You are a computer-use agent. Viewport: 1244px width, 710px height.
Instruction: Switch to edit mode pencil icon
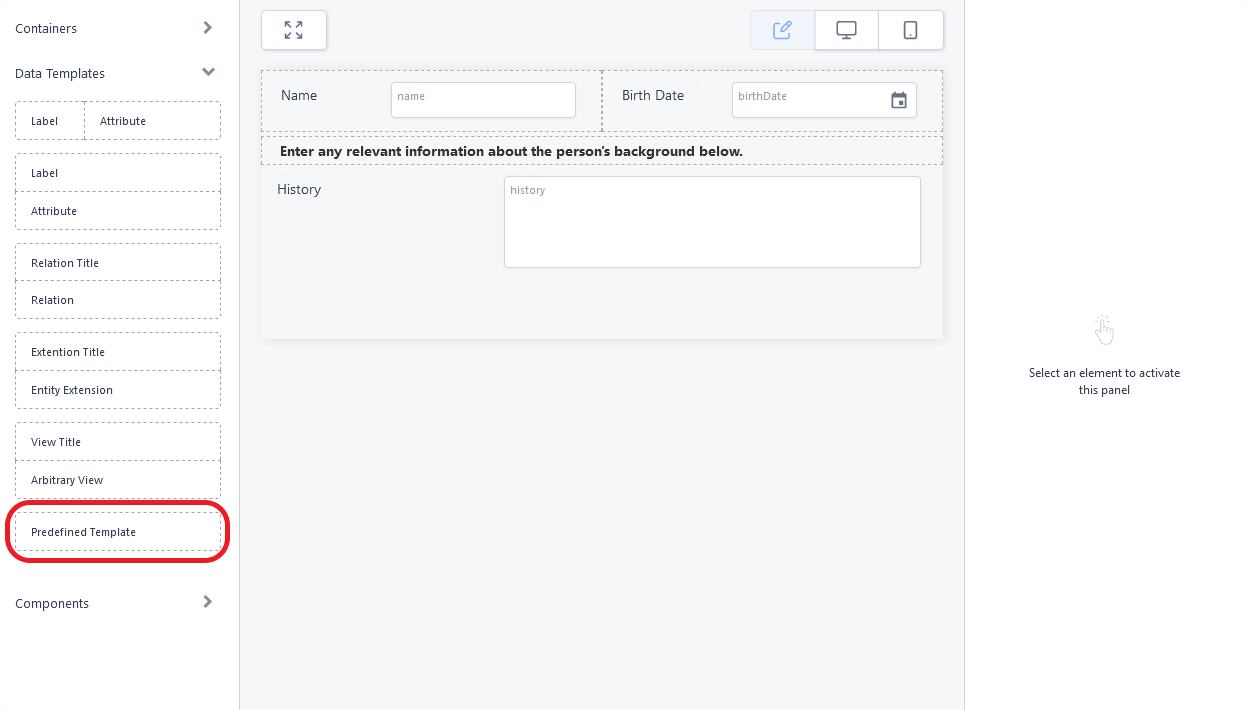pos(782,30)
